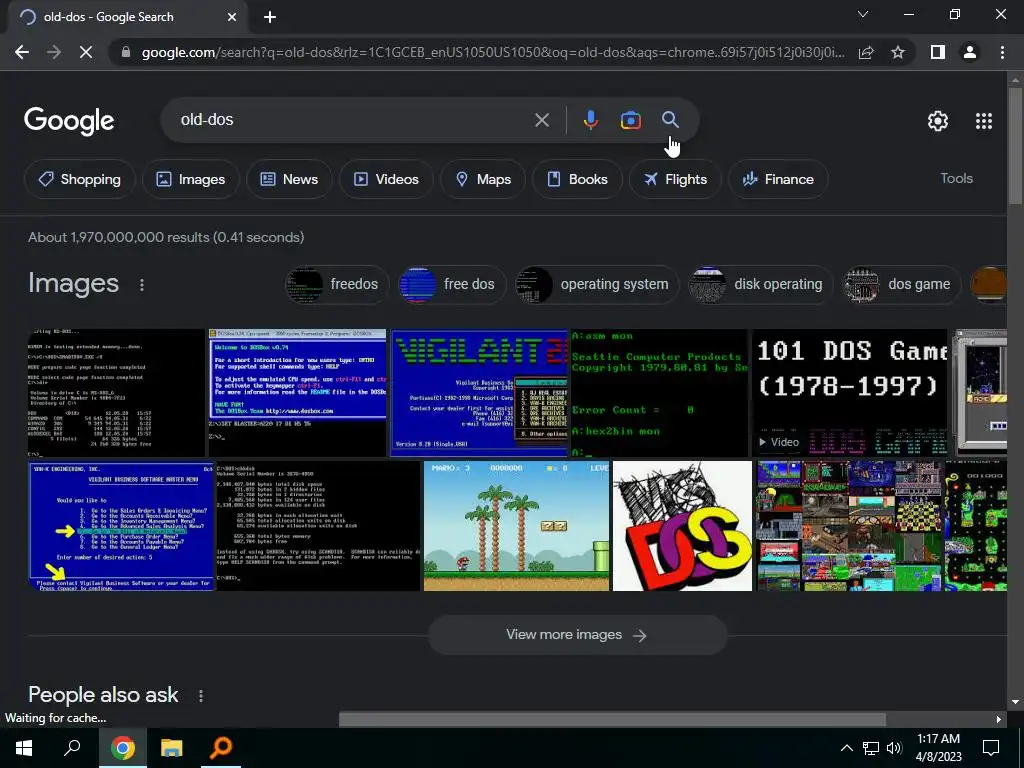Filter results by Shopping
This screenshot has width=1024, height=768.
80,179
